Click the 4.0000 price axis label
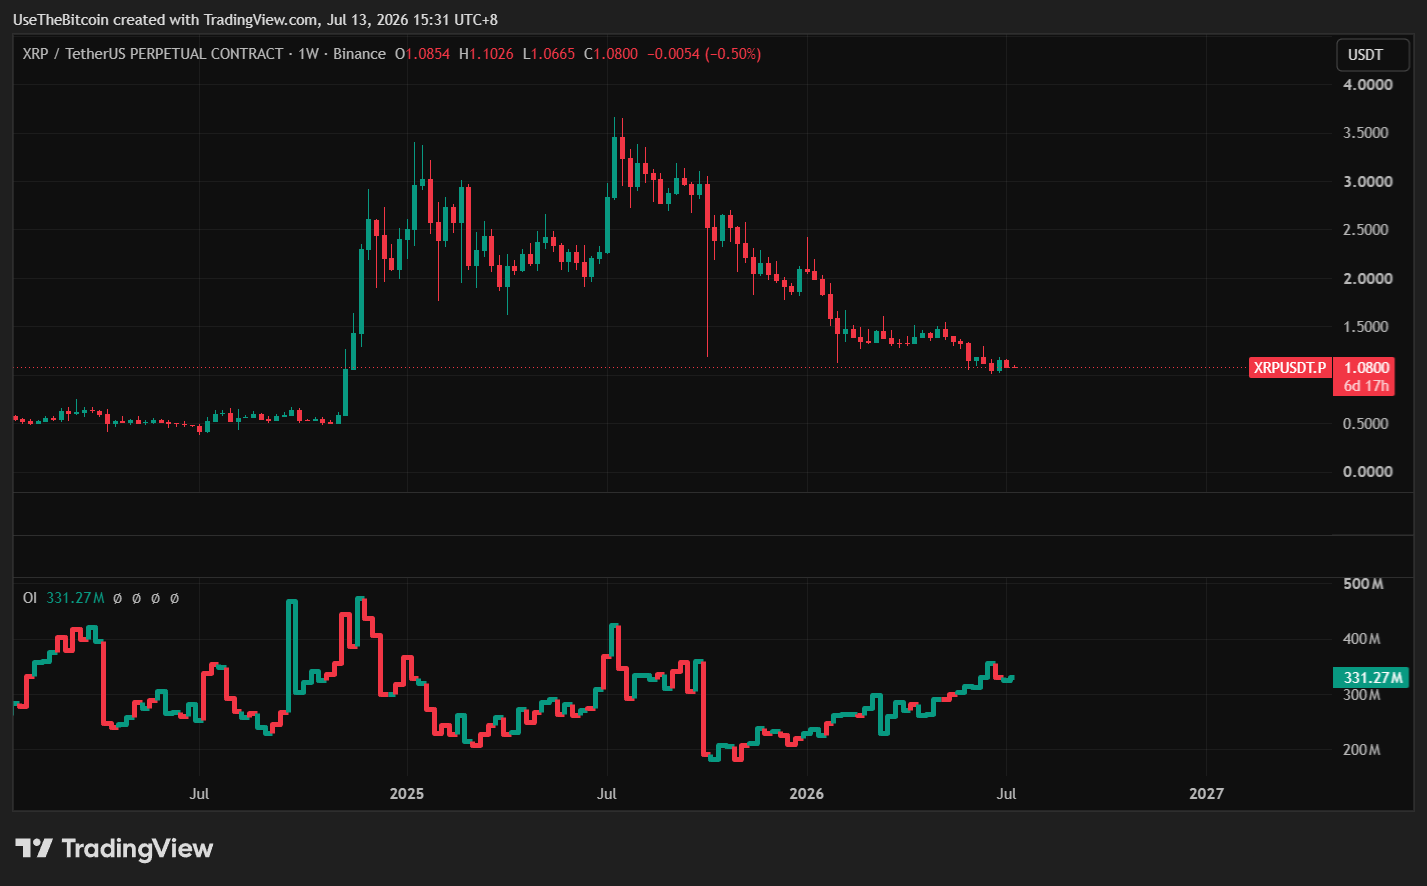The image size is (1427, 886). coord(1368,85)
